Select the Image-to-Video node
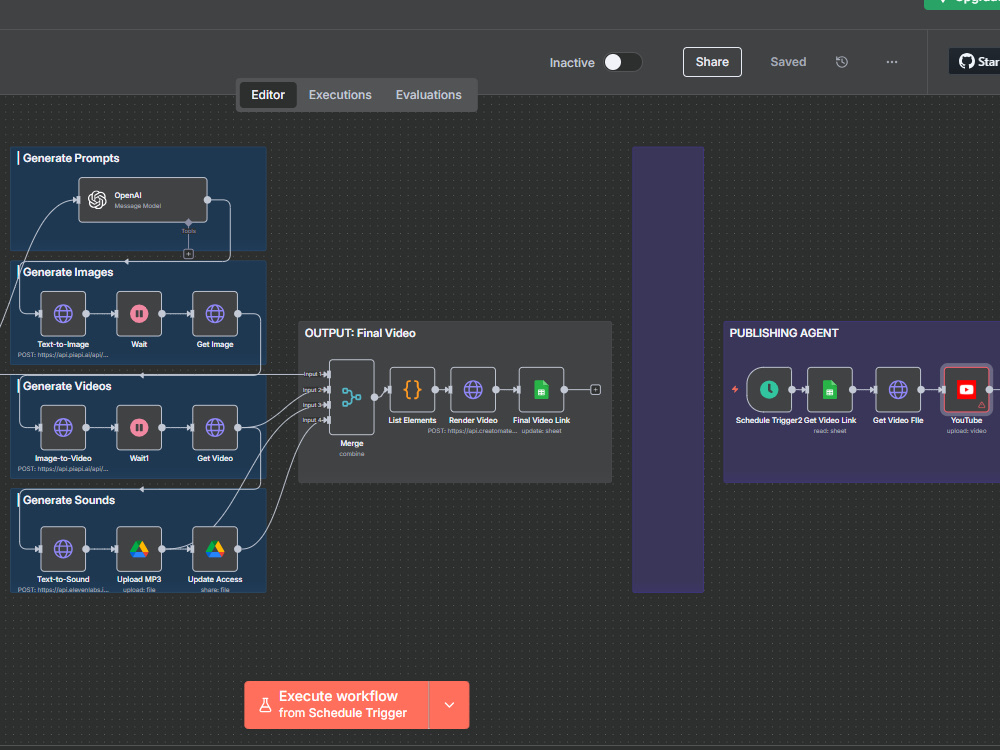 coord(63,427)
